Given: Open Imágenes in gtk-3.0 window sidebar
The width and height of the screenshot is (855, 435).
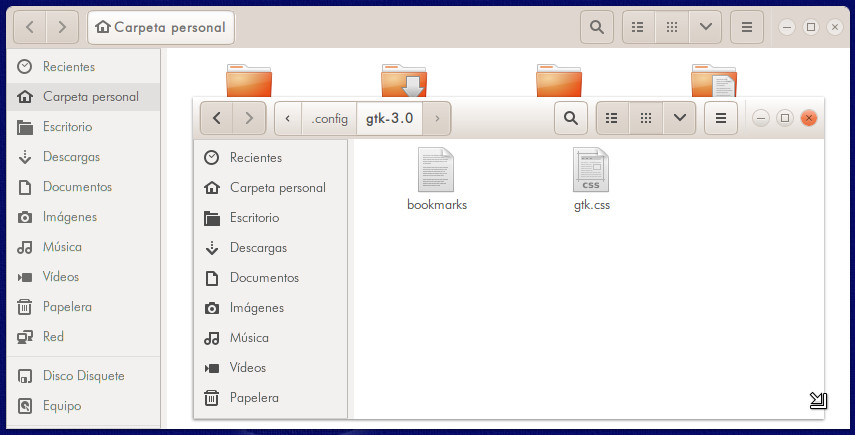Looking at the screenshot, I should coord(270,307).
